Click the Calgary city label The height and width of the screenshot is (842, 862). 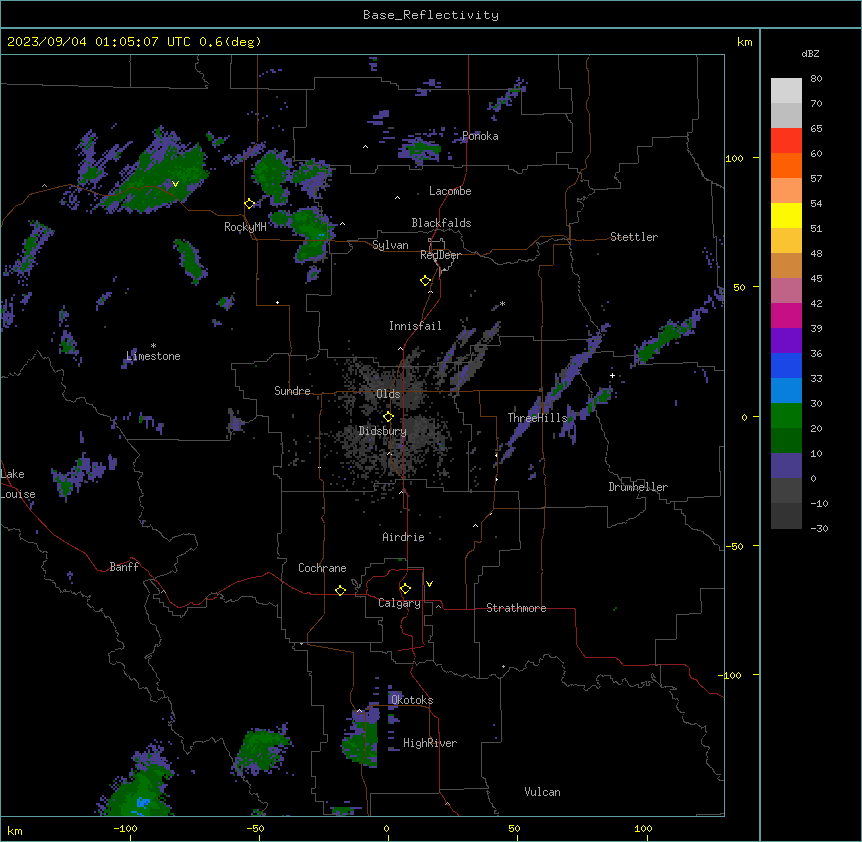[400, 603]
